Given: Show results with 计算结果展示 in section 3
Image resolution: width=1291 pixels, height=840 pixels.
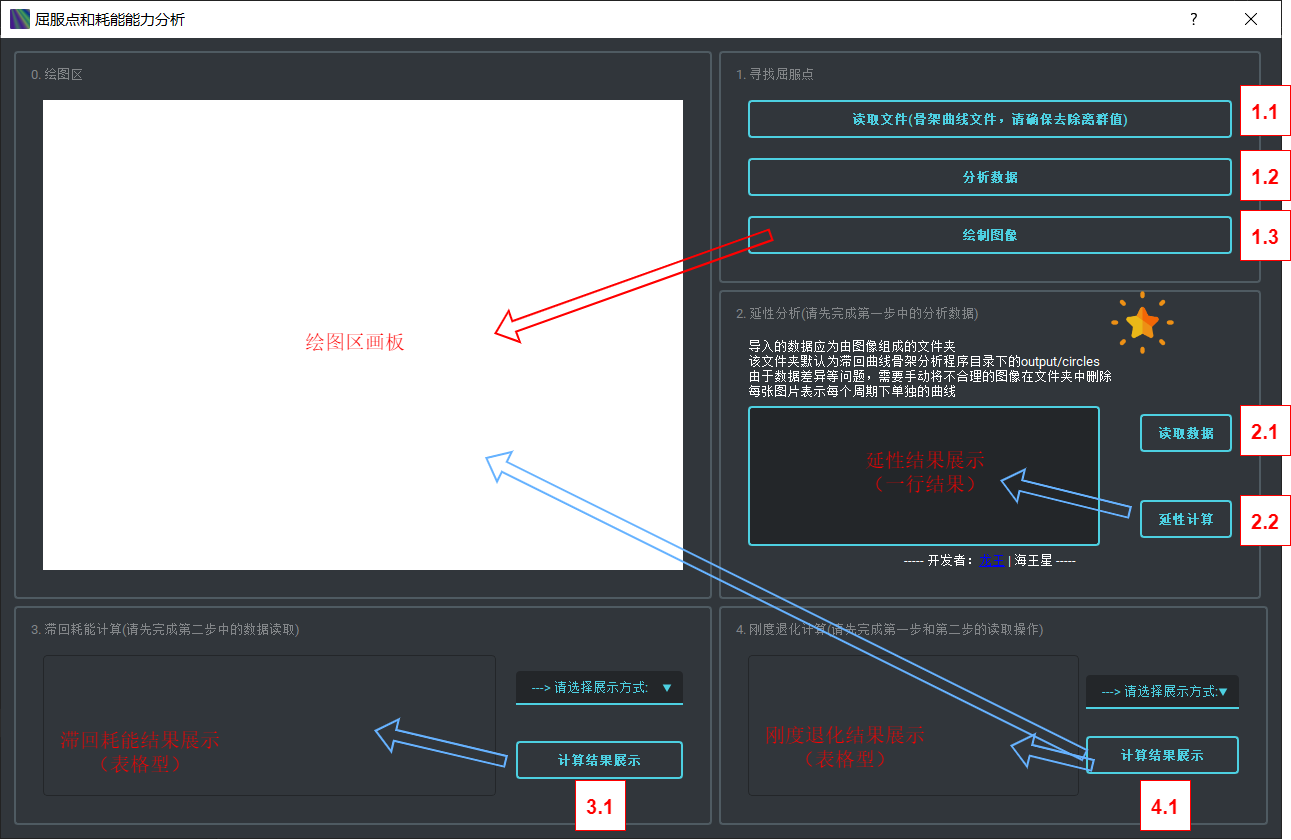Looking at the screenshot, I should click(x=599, y=760).
